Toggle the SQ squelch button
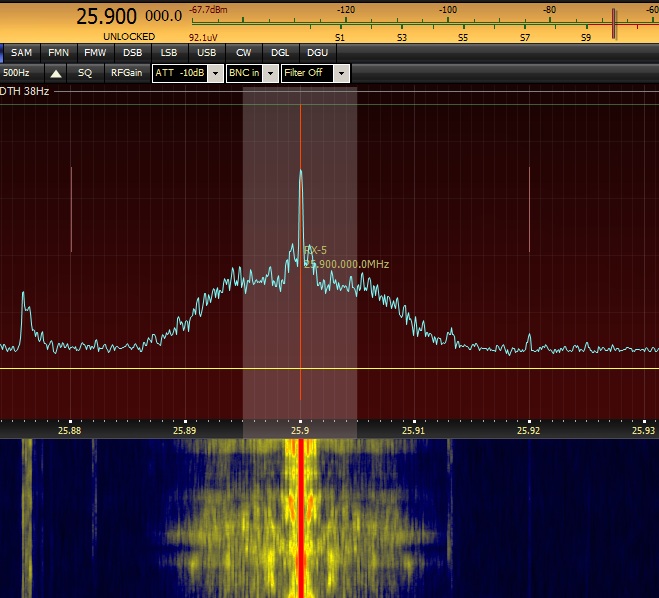659x598 pixels. (x=85, y=73)
